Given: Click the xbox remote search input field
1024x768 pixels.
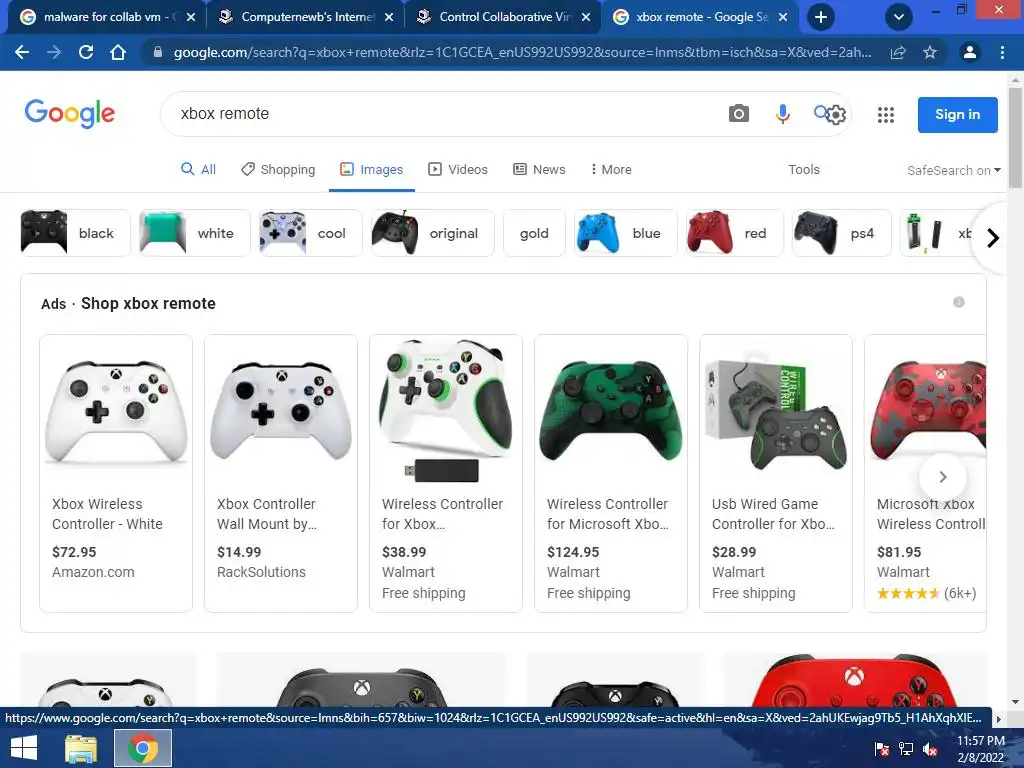Looking at the screenshot, I should pos(444,114).
